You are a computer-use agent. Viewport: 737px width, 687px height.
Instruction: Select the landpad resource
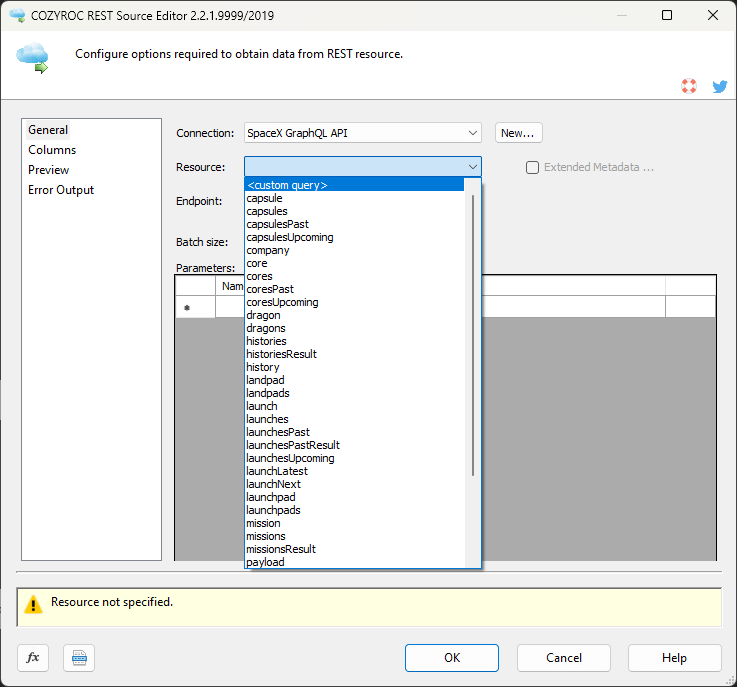tap(354, 380)
